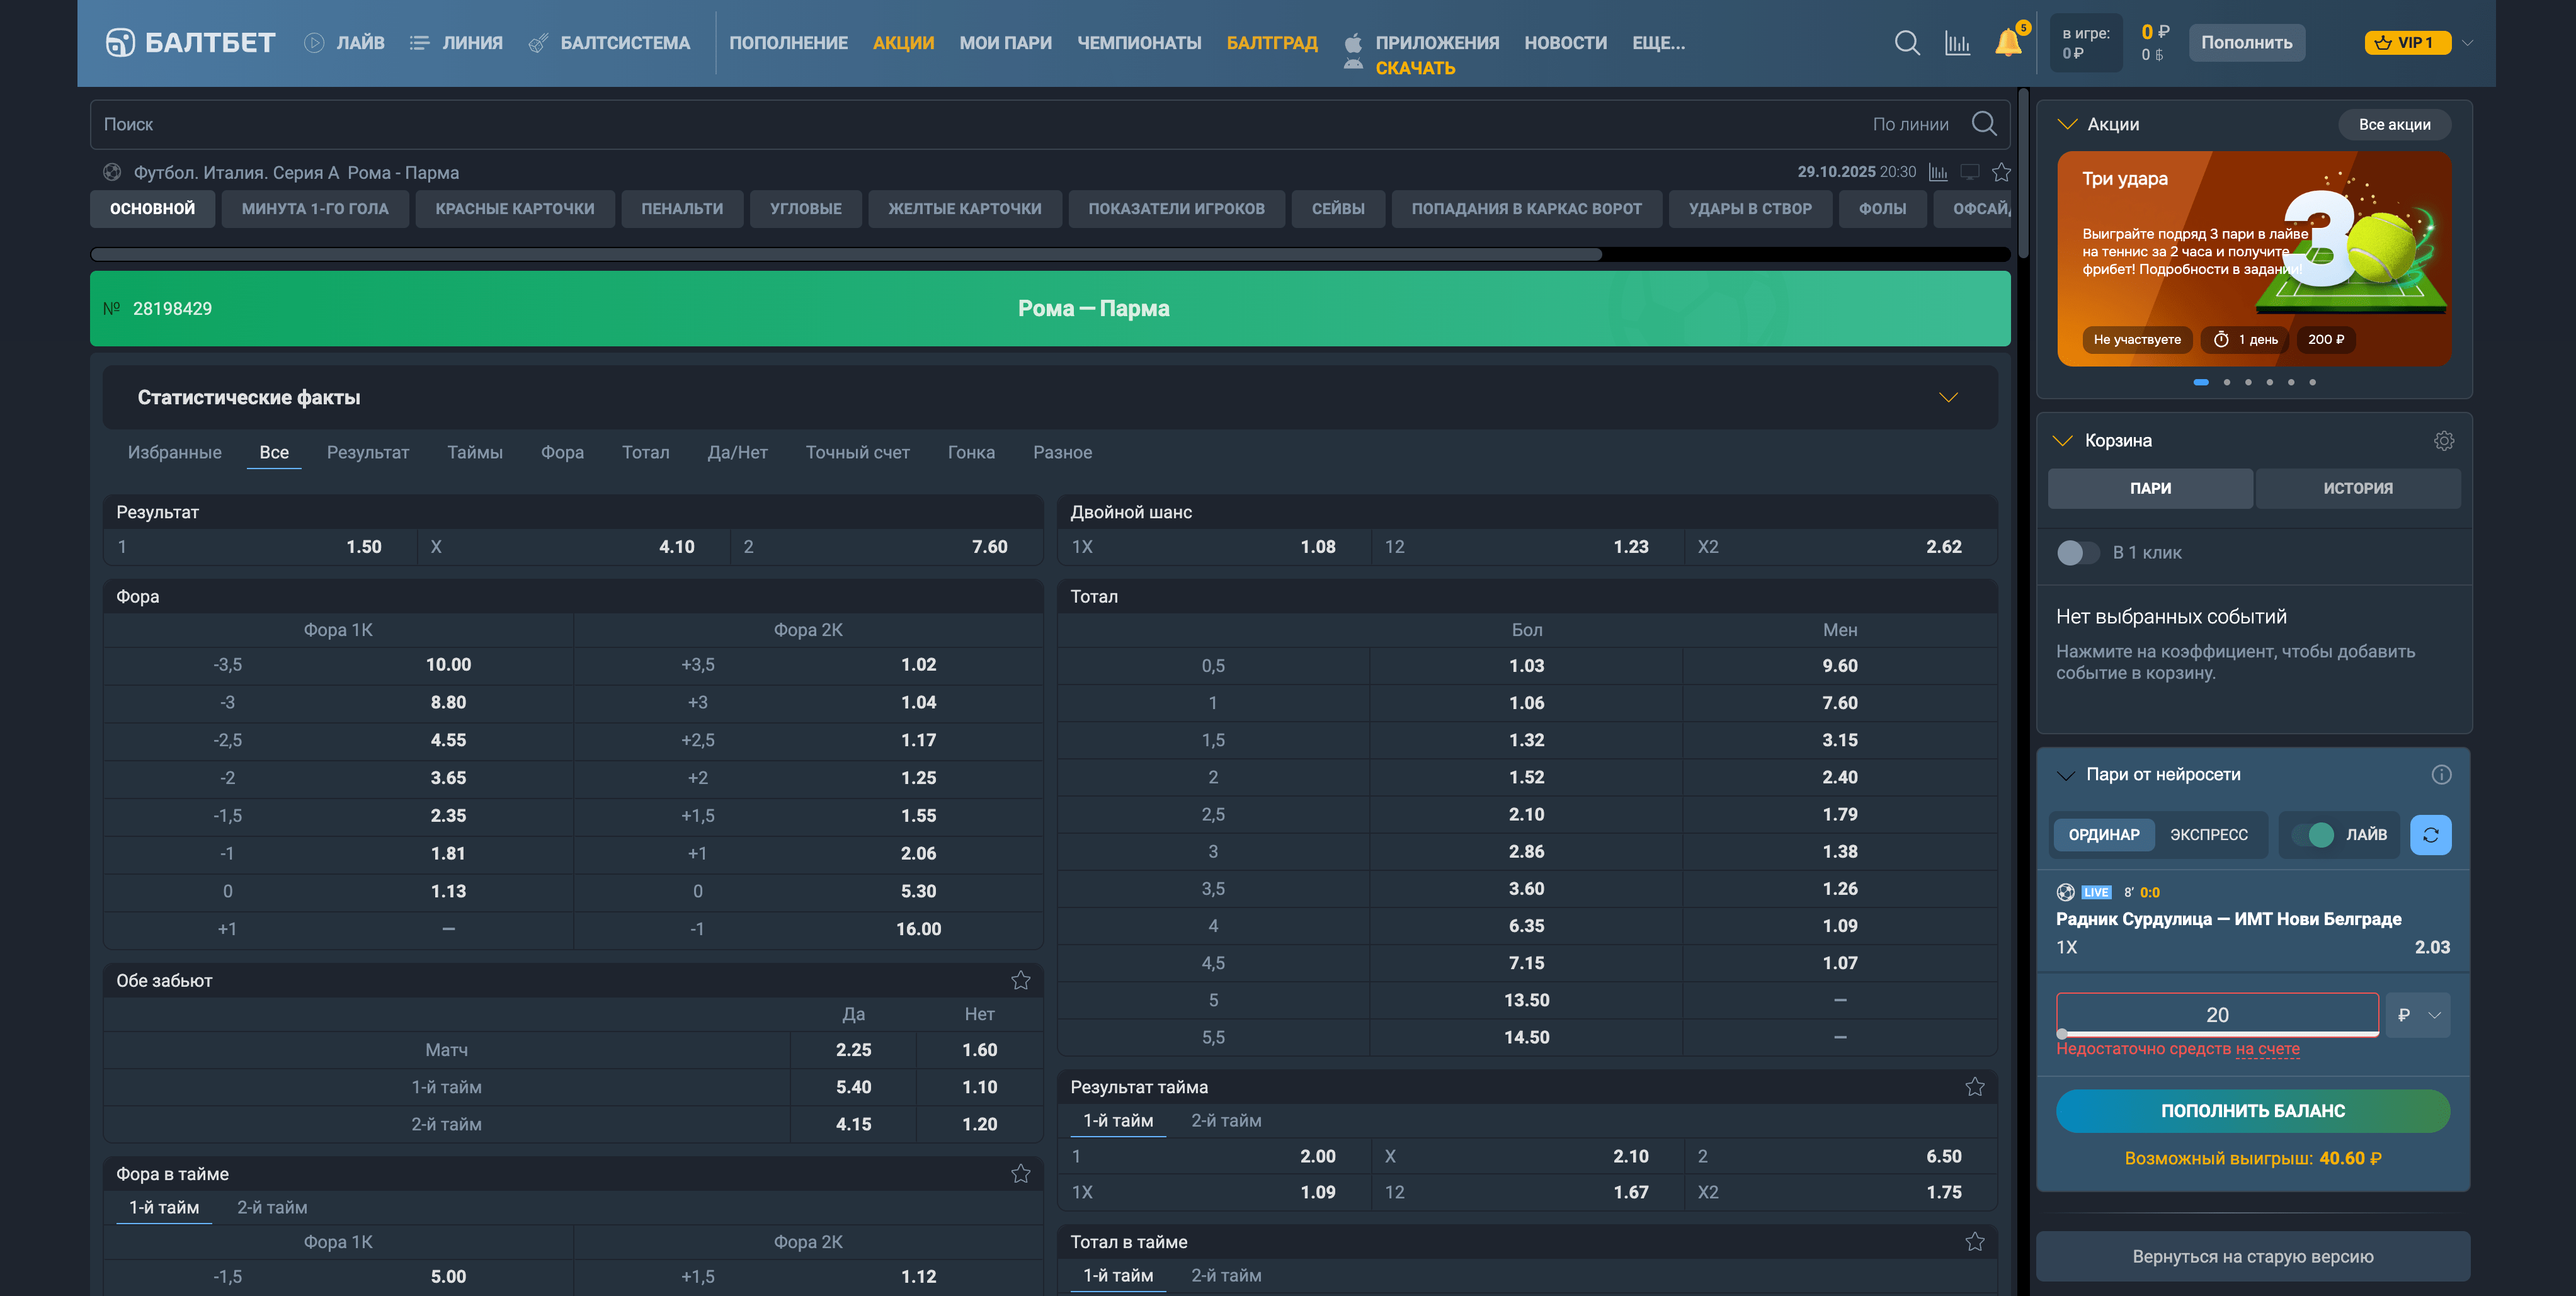This screenshot has width=2576, height=1296.
Task: Click ПОПОЛНИТЬ БАЛАНС button
Action: [2252, 1111]
